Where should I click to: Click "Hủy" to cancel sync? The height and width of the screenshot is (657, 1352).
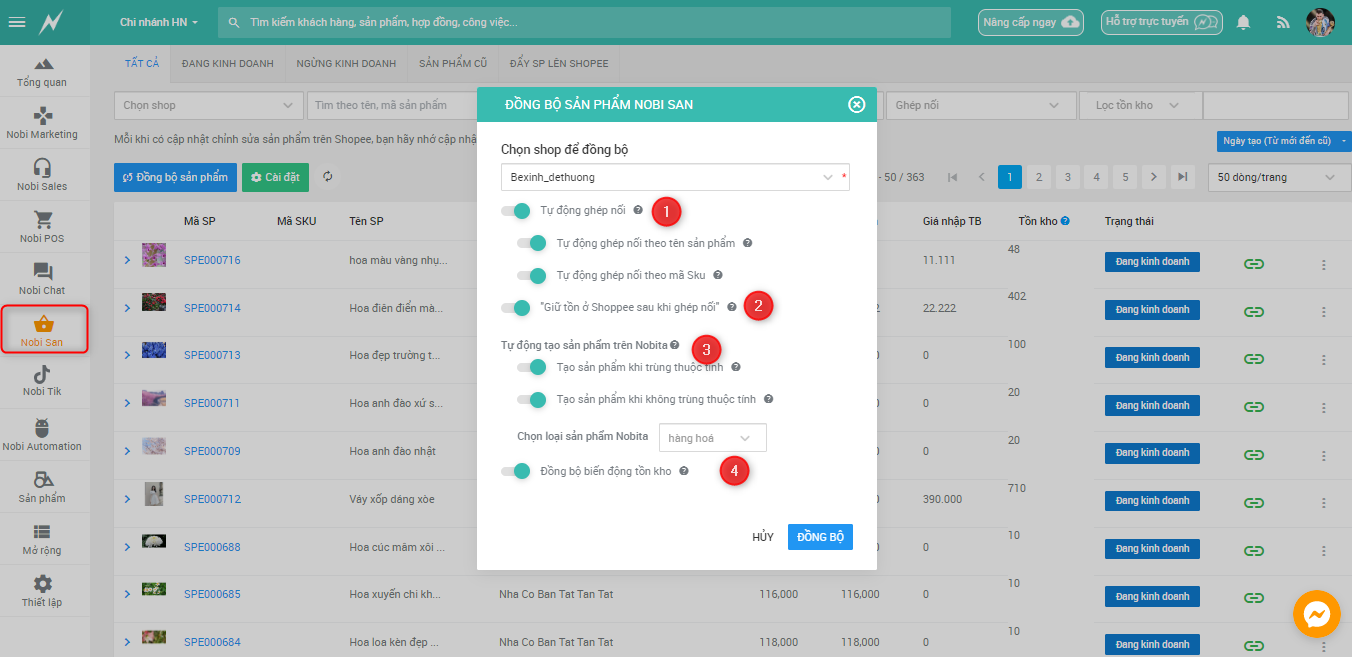[763, 537]
